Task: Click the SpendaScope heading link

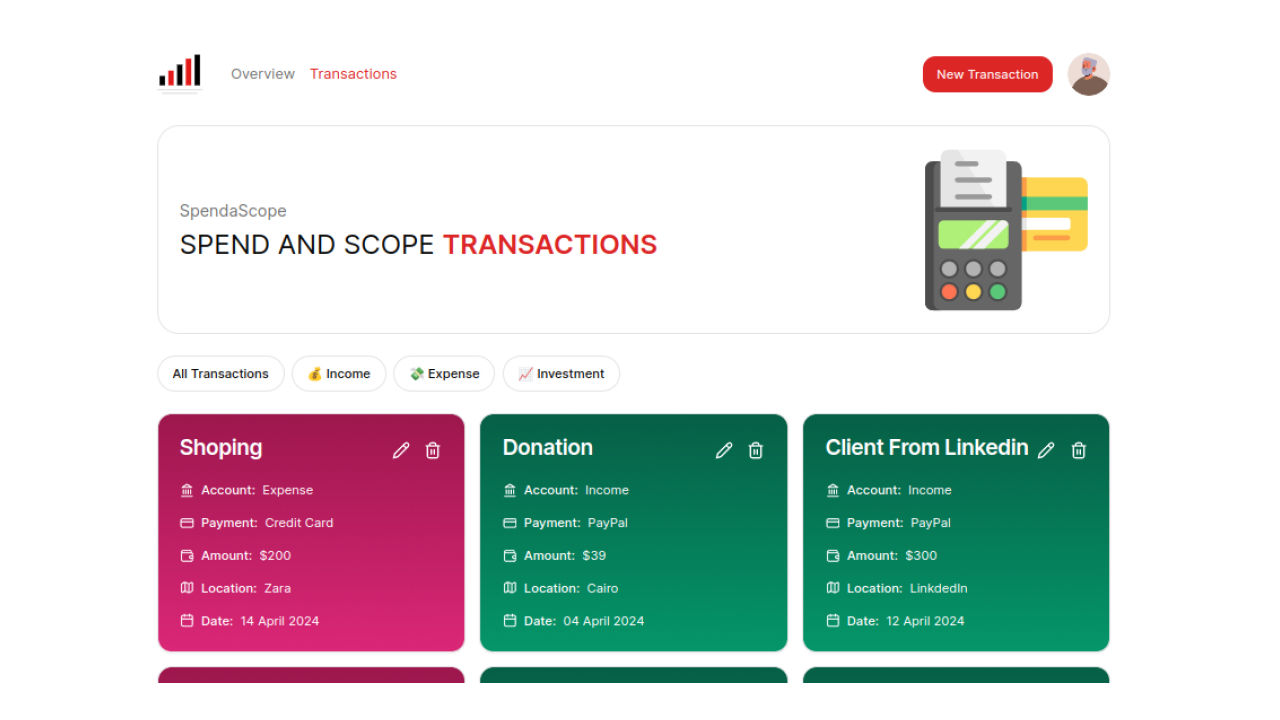Action: [233, 211]
